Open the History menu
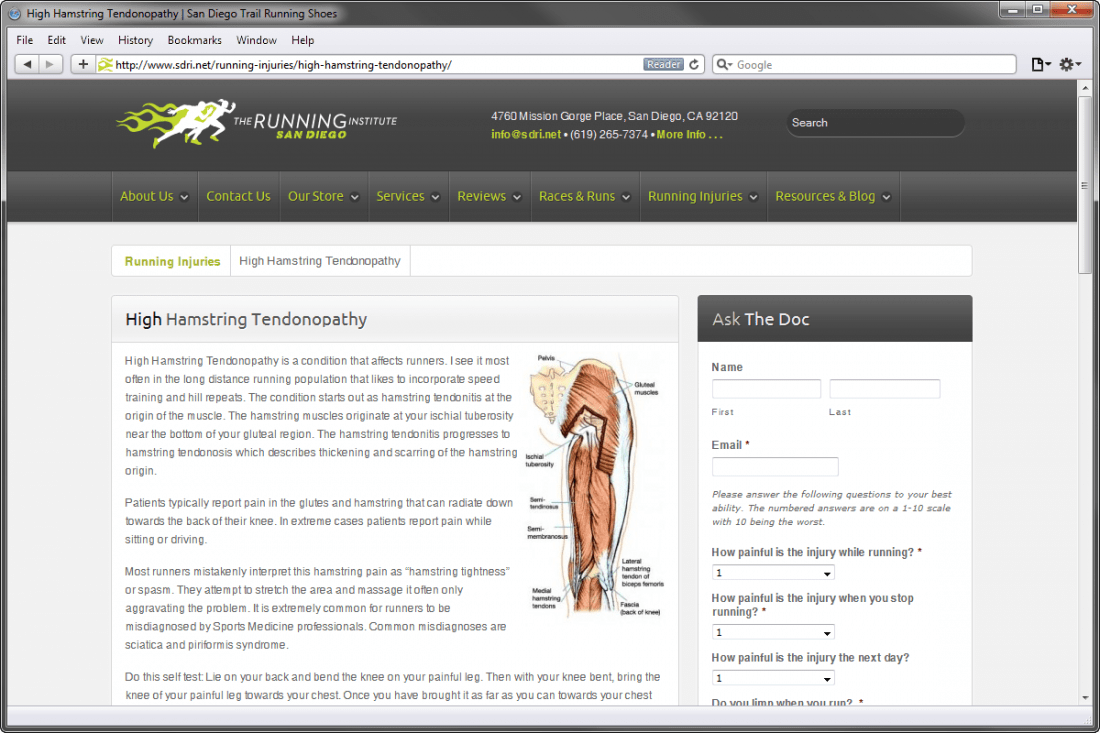This screenshot has width=1100, height=733. click(135, 40)
